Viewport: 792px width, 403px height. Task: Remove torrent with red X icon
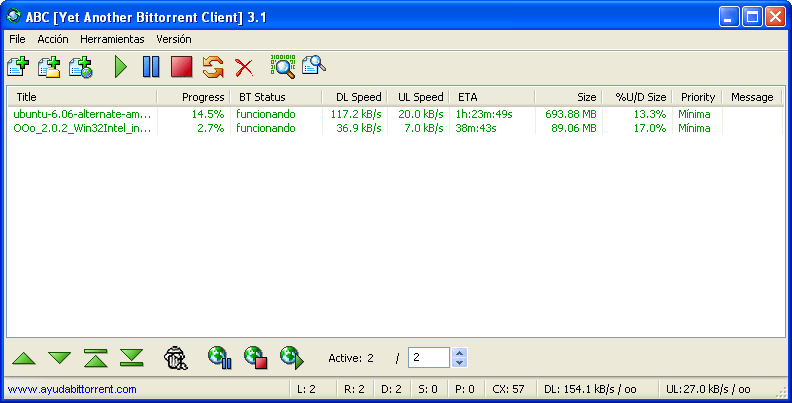pos(244,67)
